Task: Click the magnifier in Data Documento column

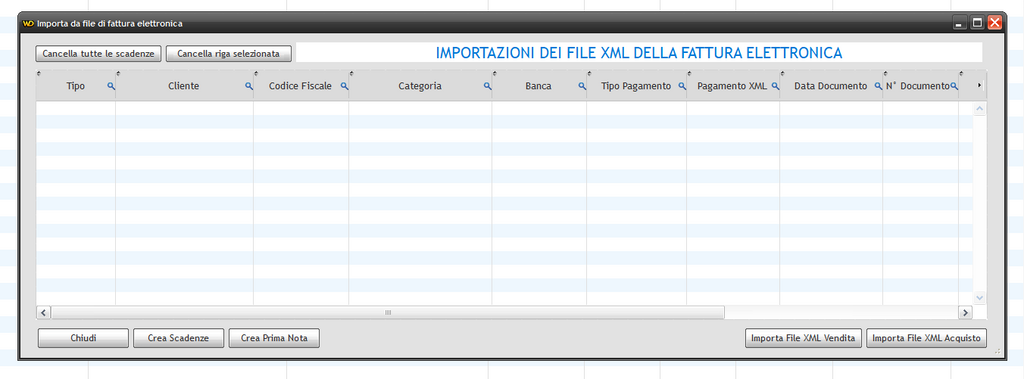Action: (878, 86)
